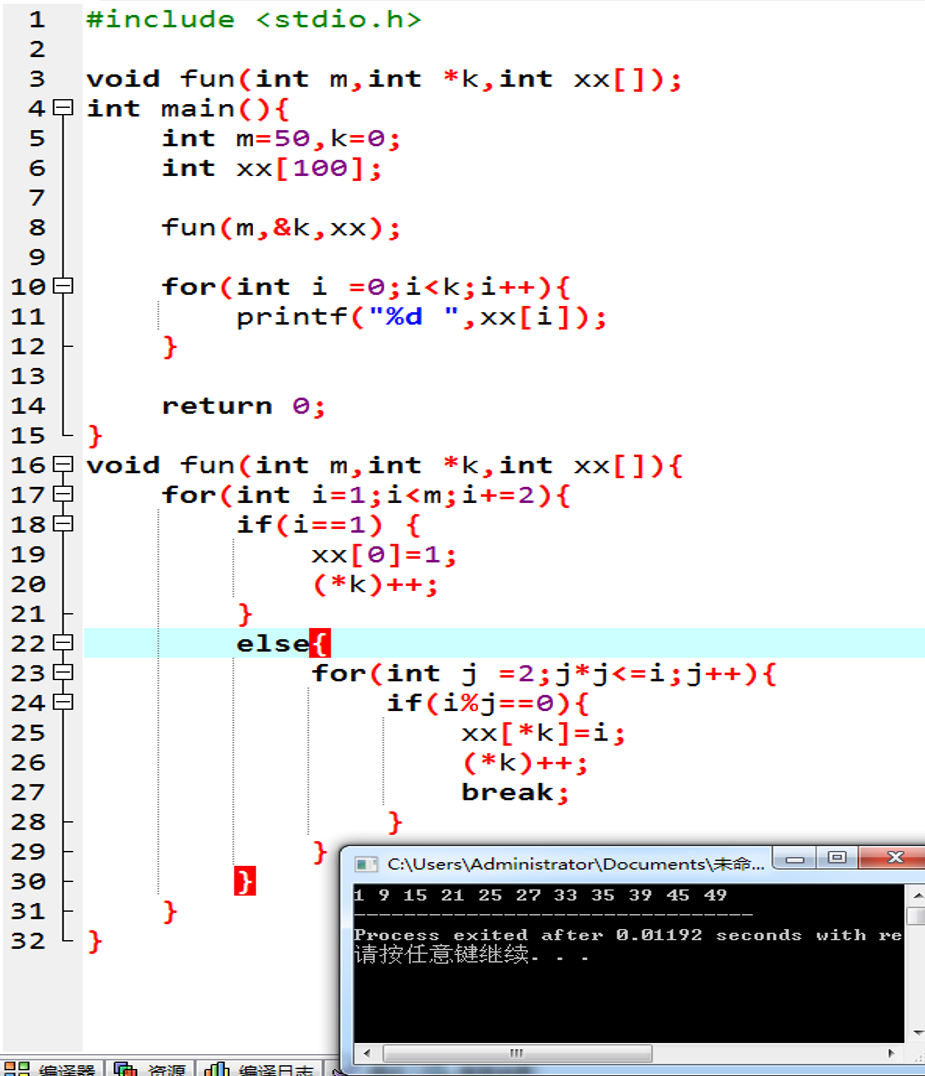
Task: Click the highlighted closing brace on line 30
Action: tap(245, 881)
